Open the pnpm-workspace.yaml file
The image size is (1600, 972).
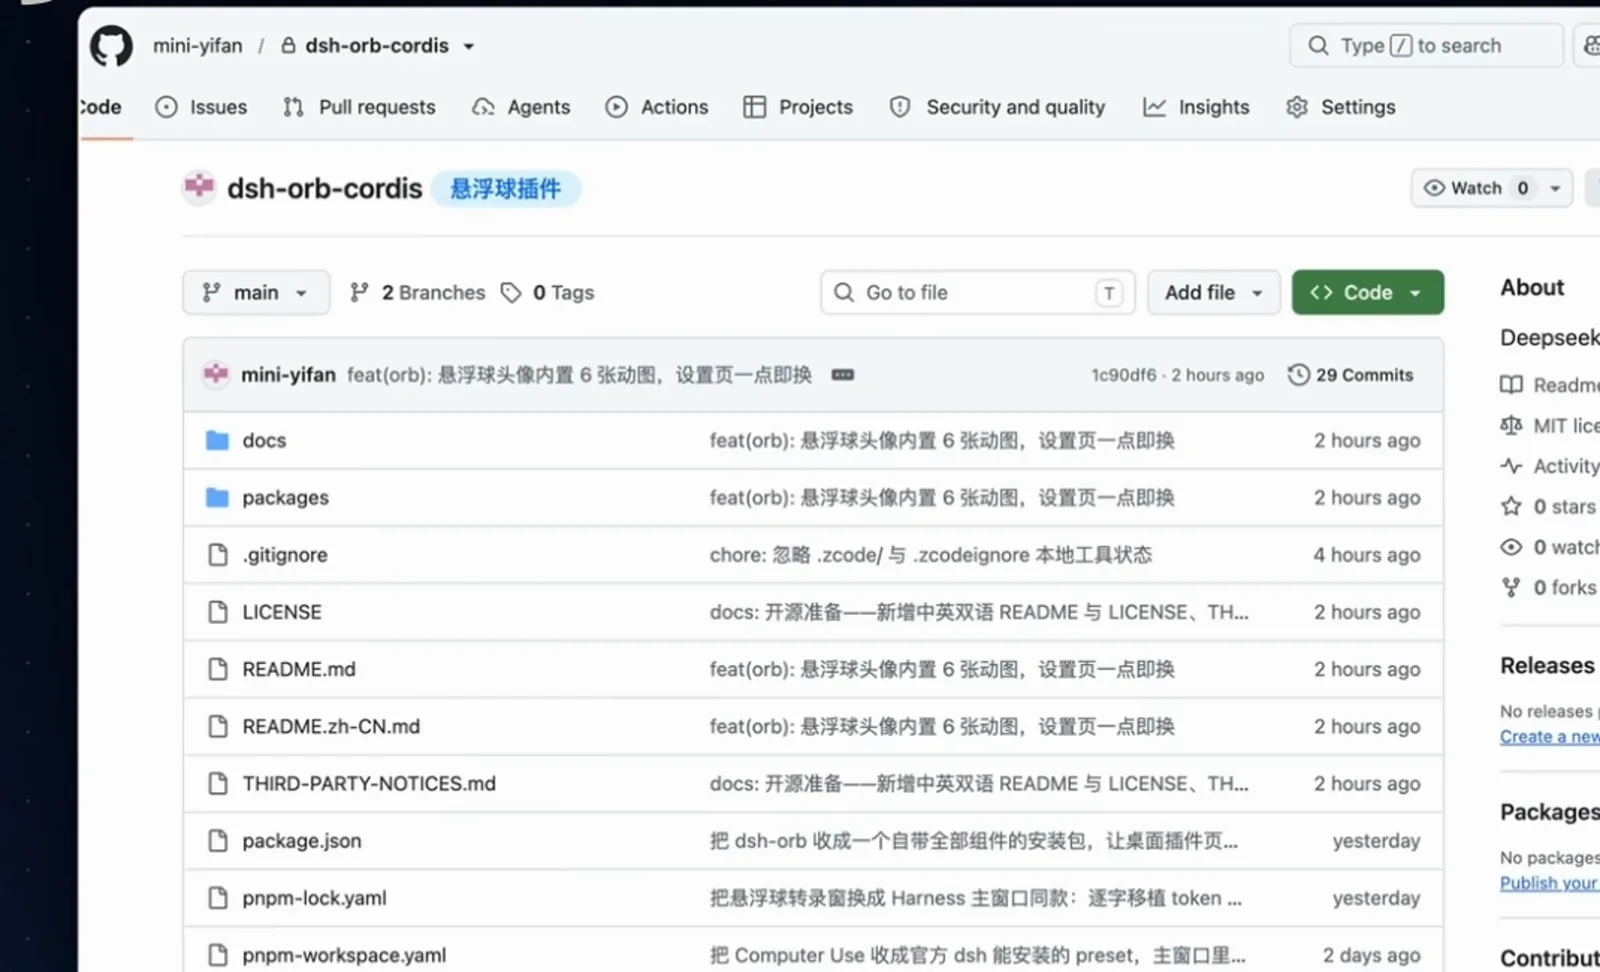pyautogui.click(x=344, y=955)
